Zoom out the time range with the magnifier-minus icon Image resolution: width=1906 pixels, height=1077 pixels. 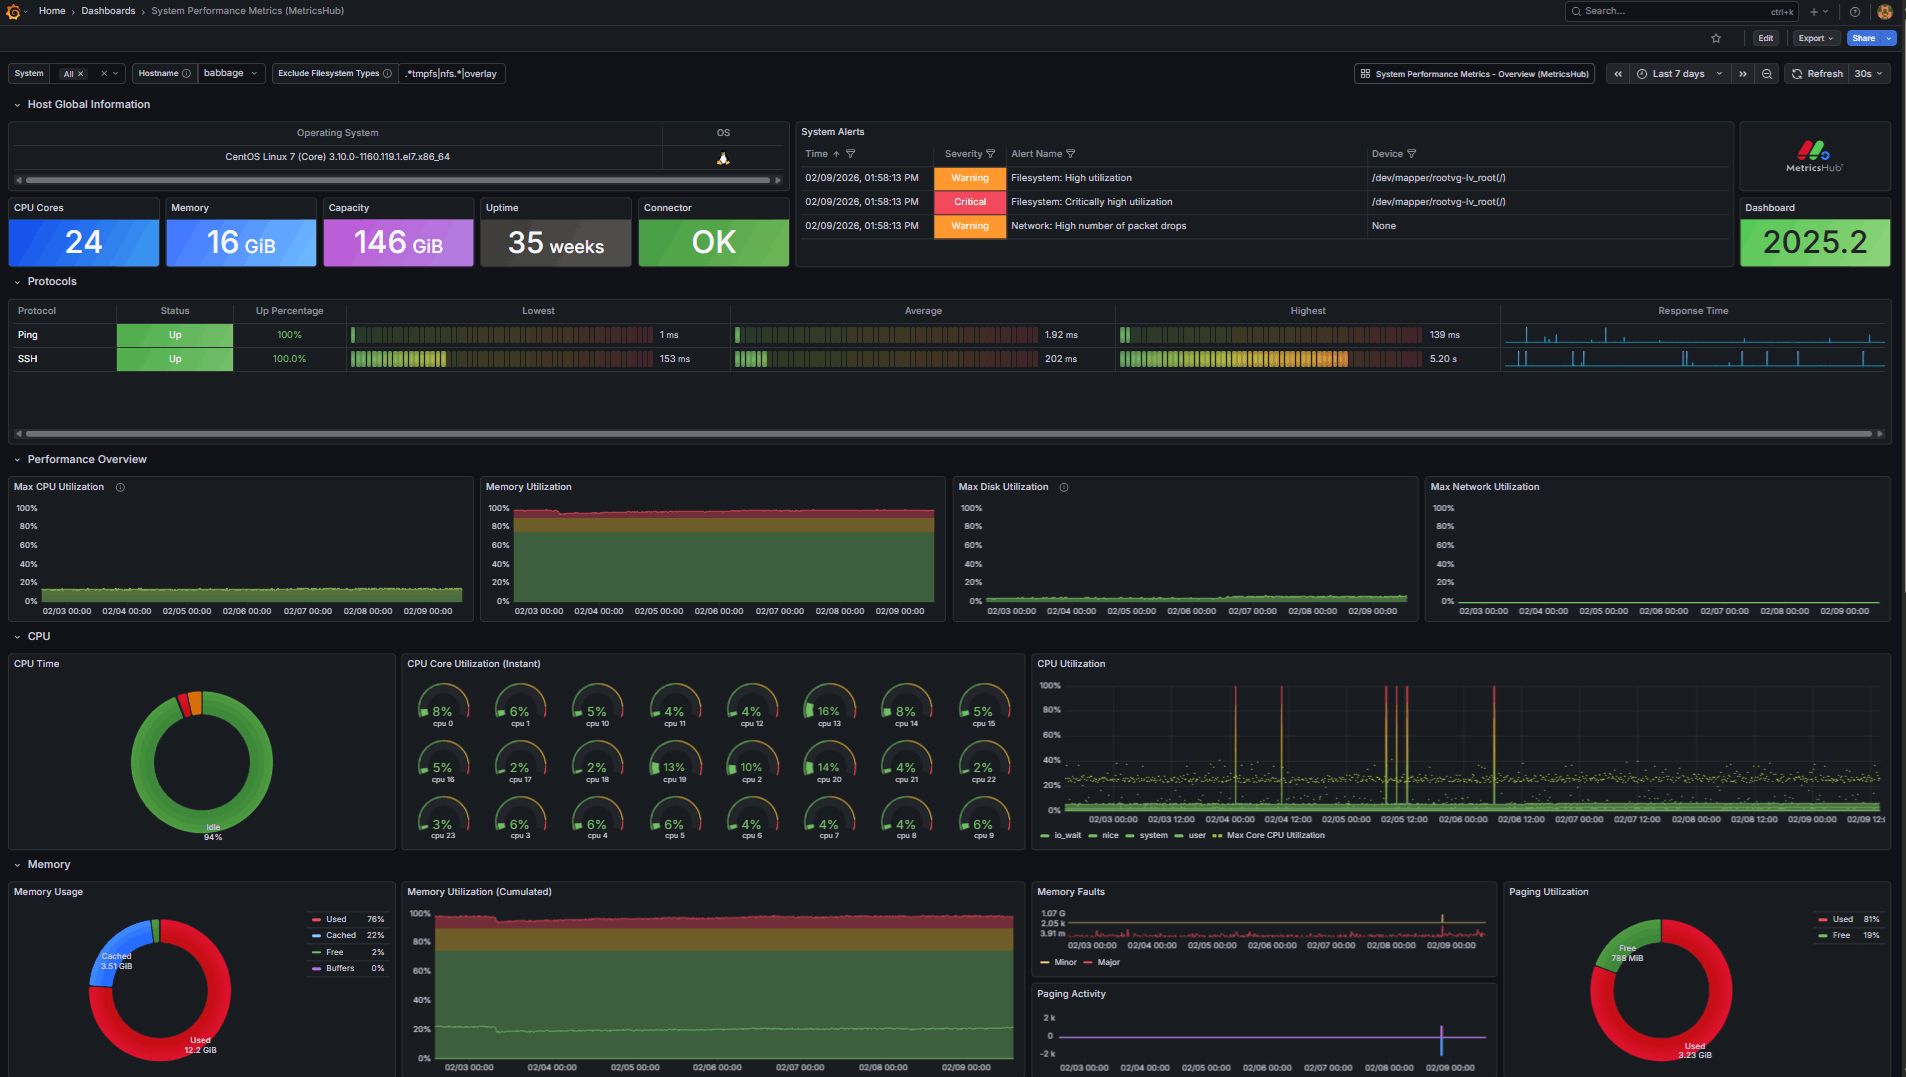tap(1767, 73)
